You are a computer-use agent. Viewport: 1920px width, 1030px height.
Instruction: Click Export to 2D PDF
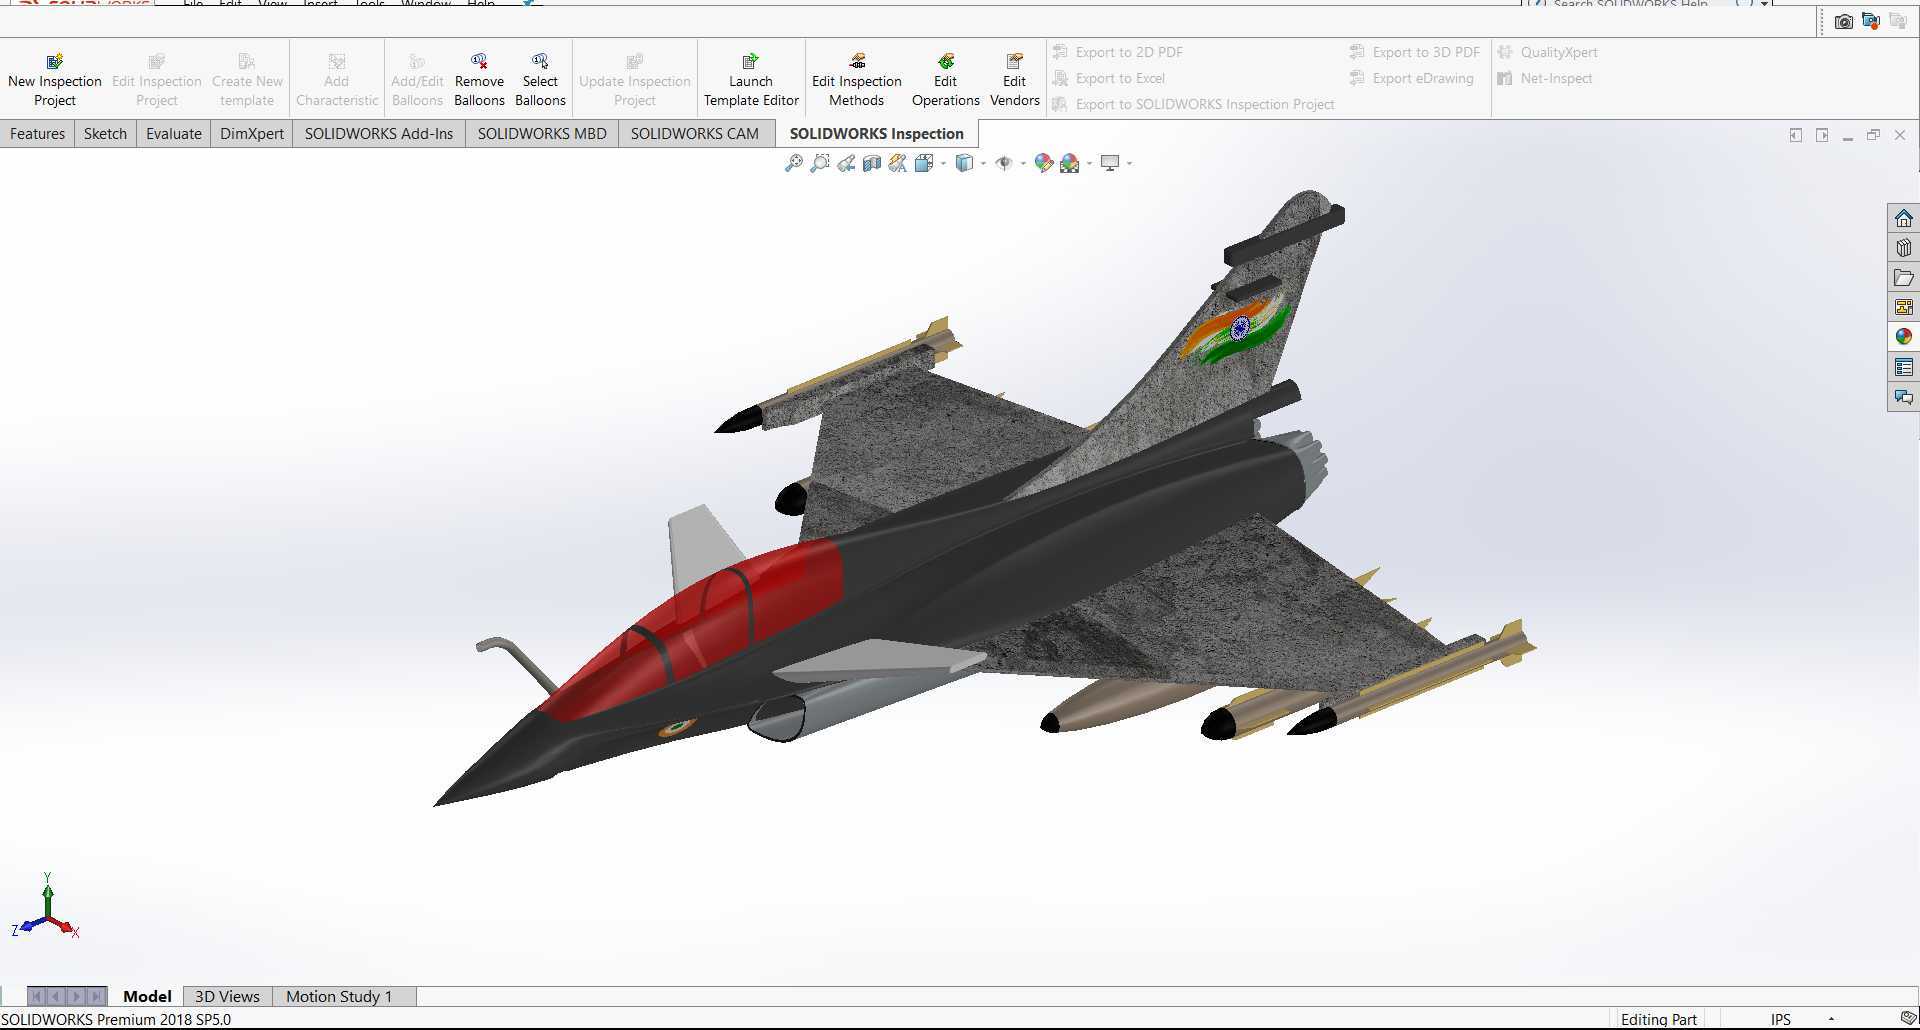click(x=1119, y=52)
